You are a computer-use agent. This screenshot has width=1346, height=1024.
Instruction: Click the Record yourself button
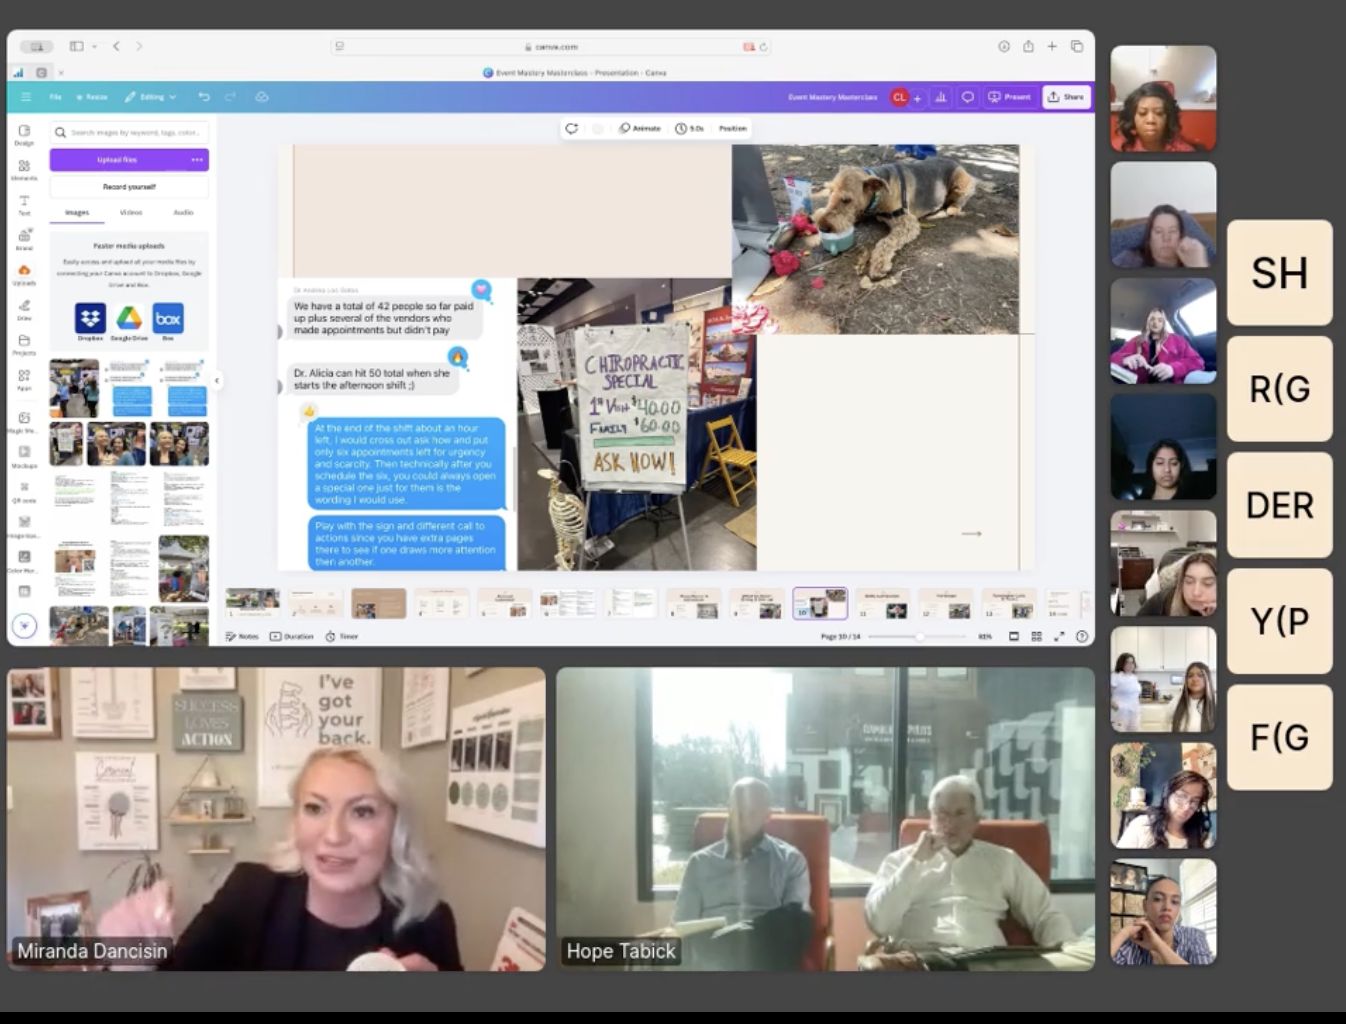point(129,187)
